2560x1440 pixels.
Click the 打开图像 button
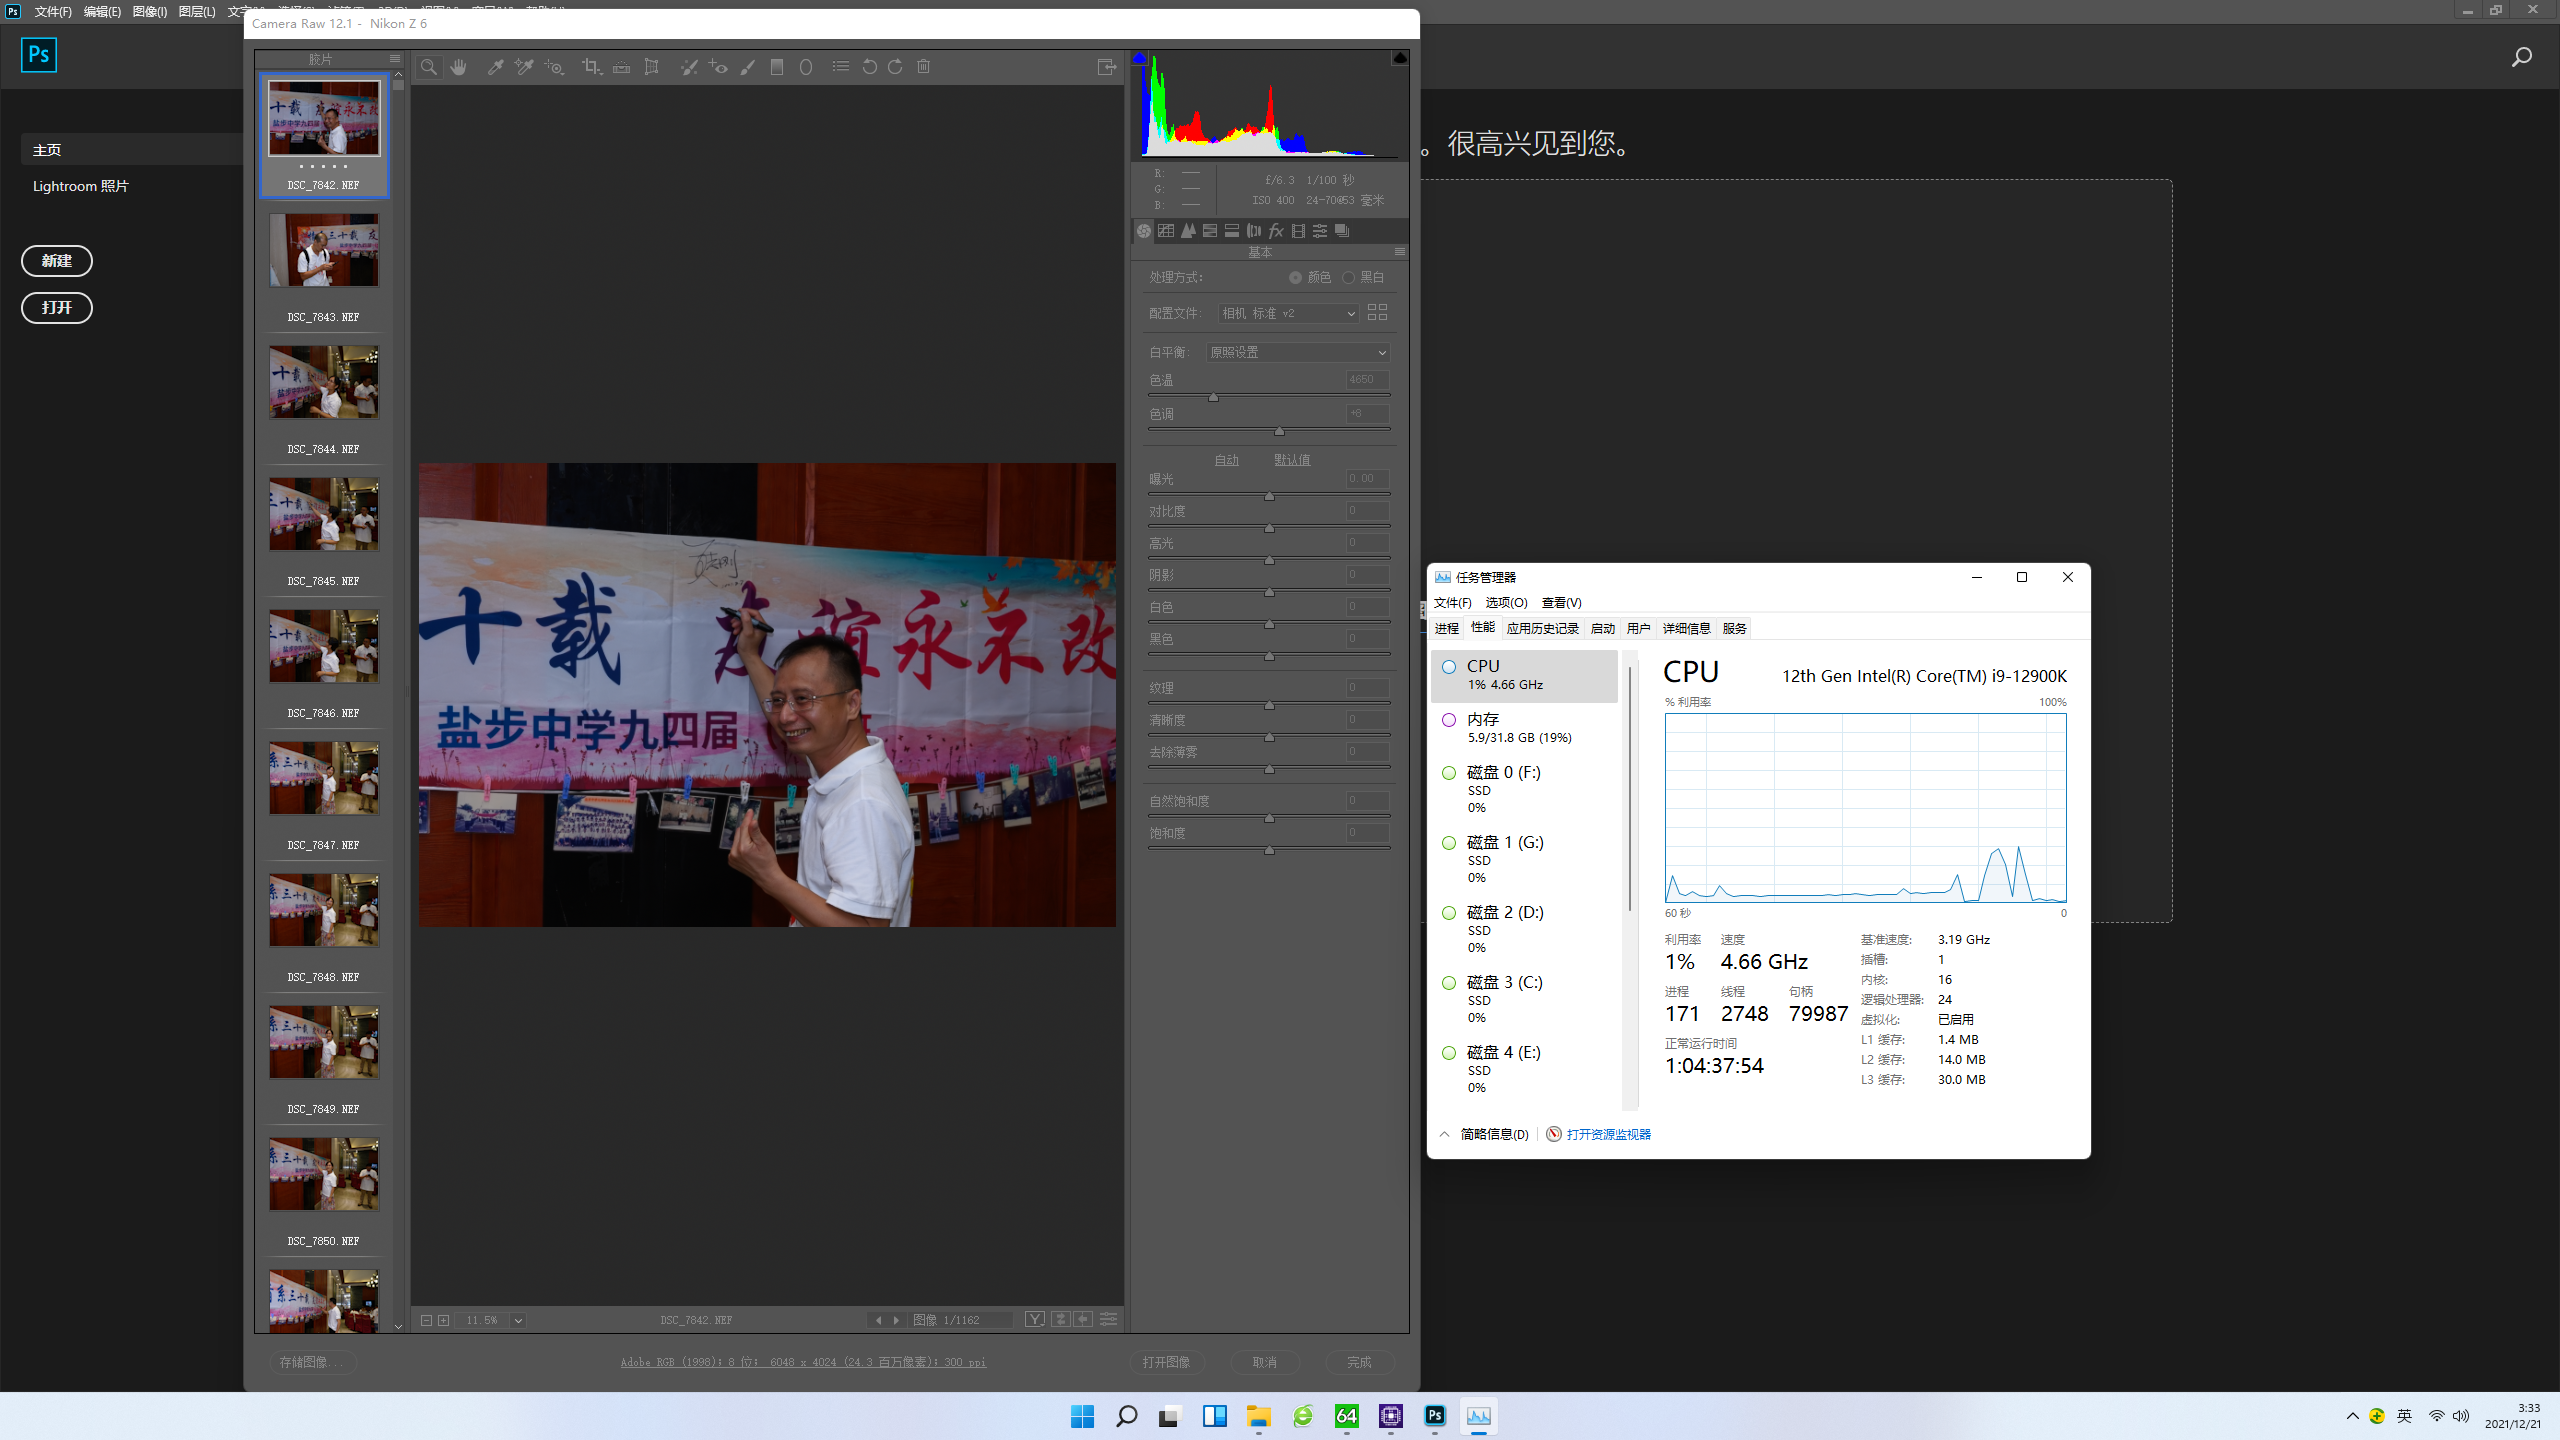point(1166,1362)
